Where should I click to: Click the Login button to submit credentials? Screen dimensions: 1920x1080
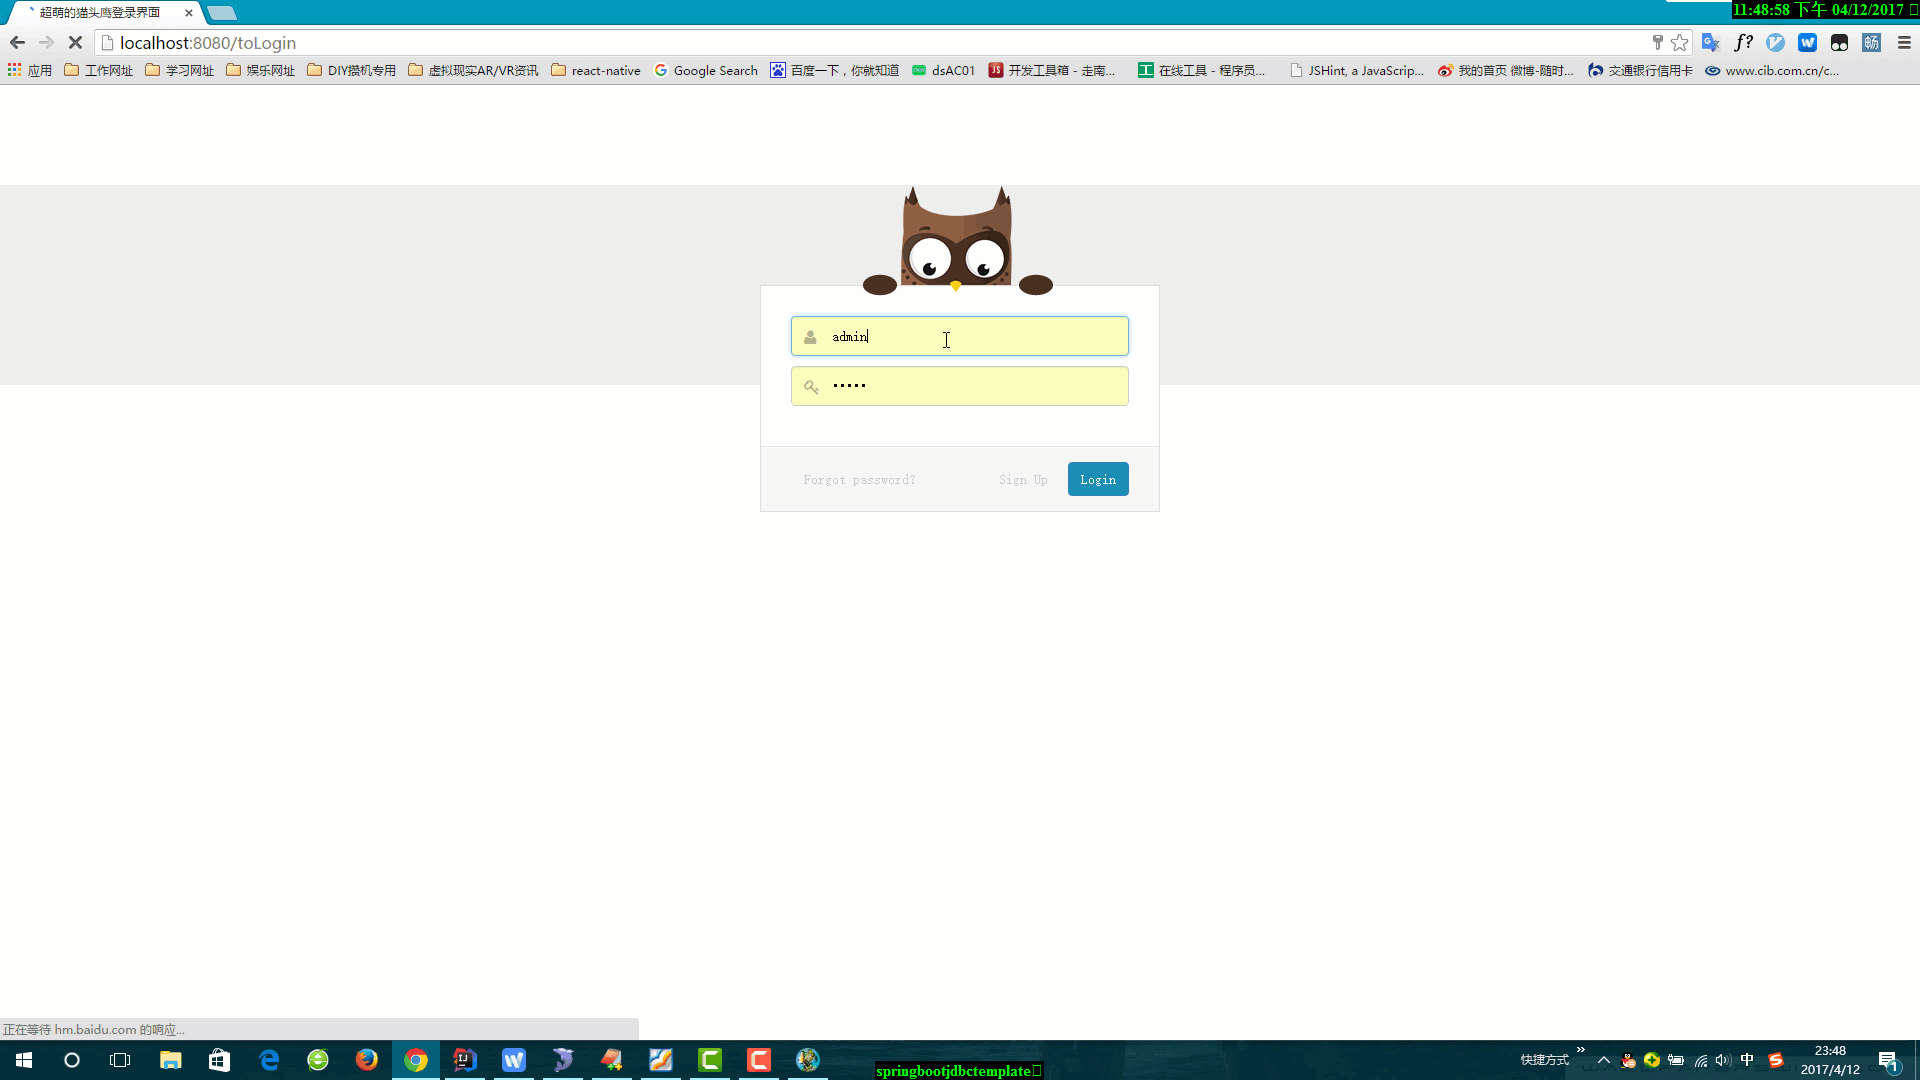tap(1098, 479)
